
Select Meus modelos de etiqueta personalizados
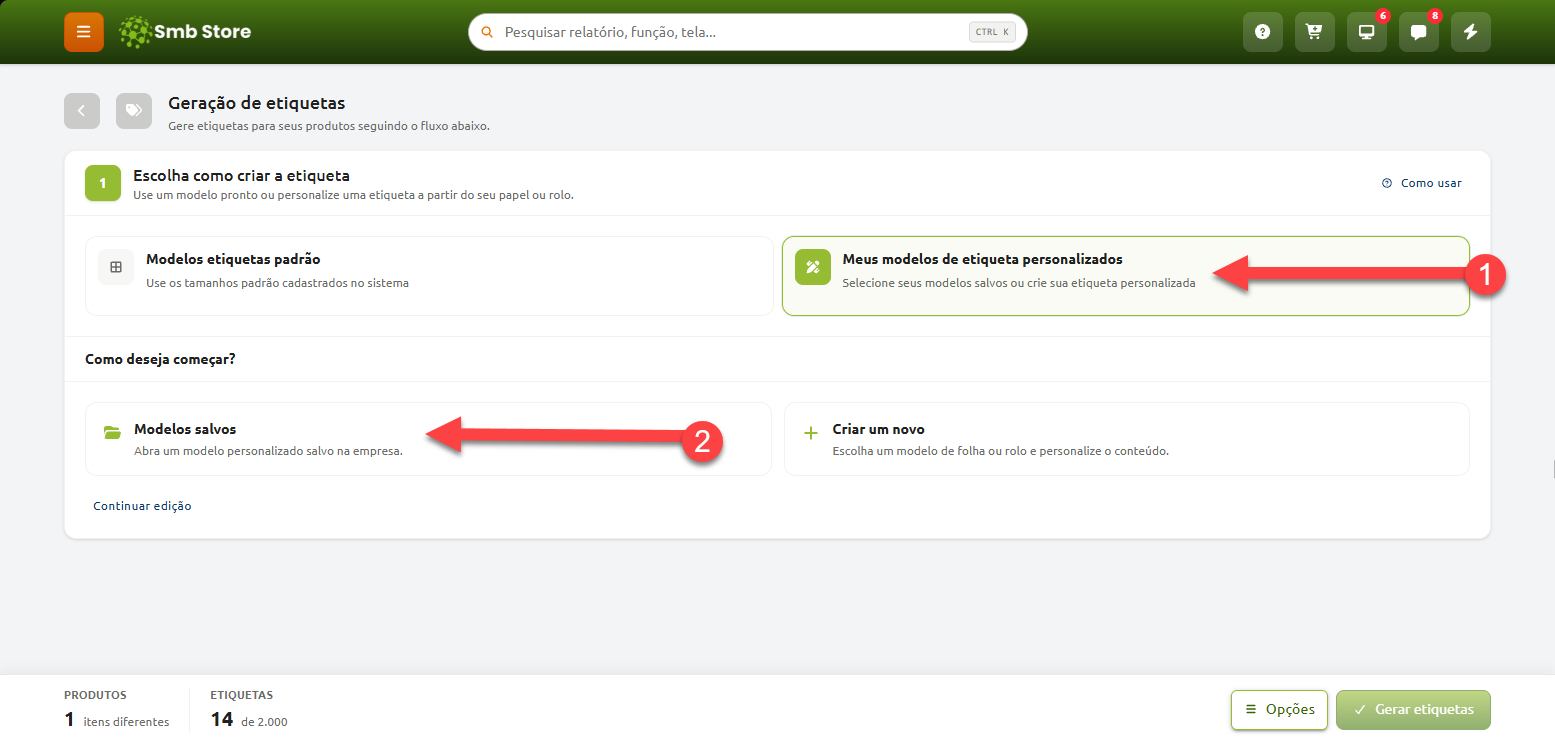point(1126,276)
